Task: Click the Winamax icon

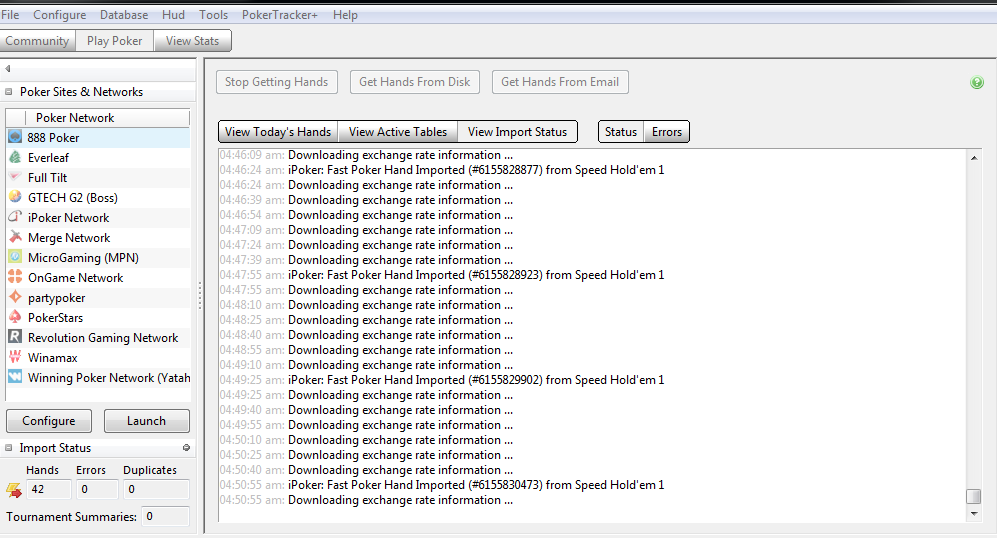Action: coord(15,357)
